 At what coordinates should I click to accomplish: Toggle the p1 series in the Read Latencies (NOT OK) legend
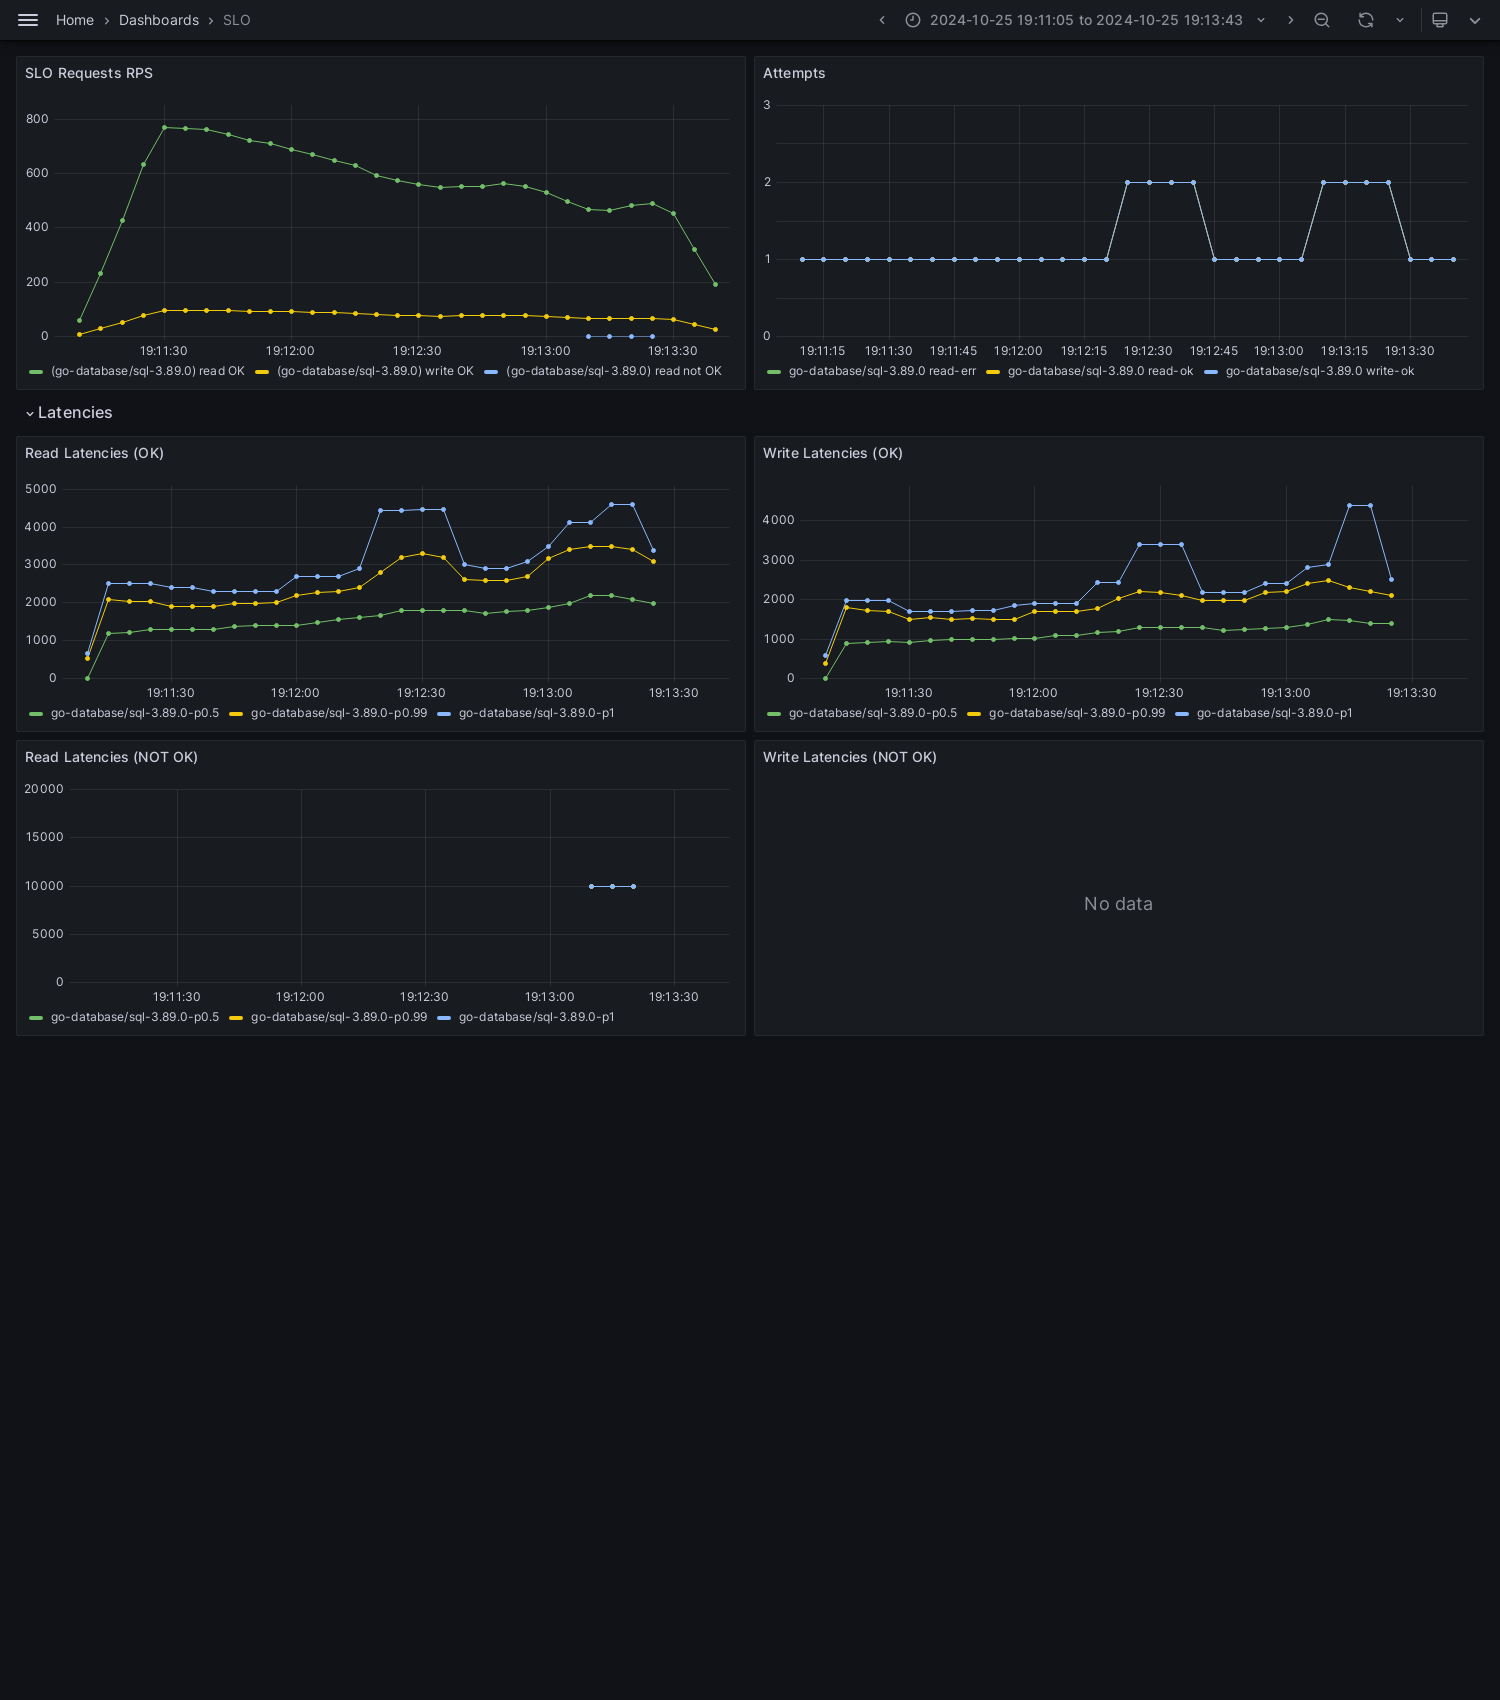click(x=537, y=1017)
